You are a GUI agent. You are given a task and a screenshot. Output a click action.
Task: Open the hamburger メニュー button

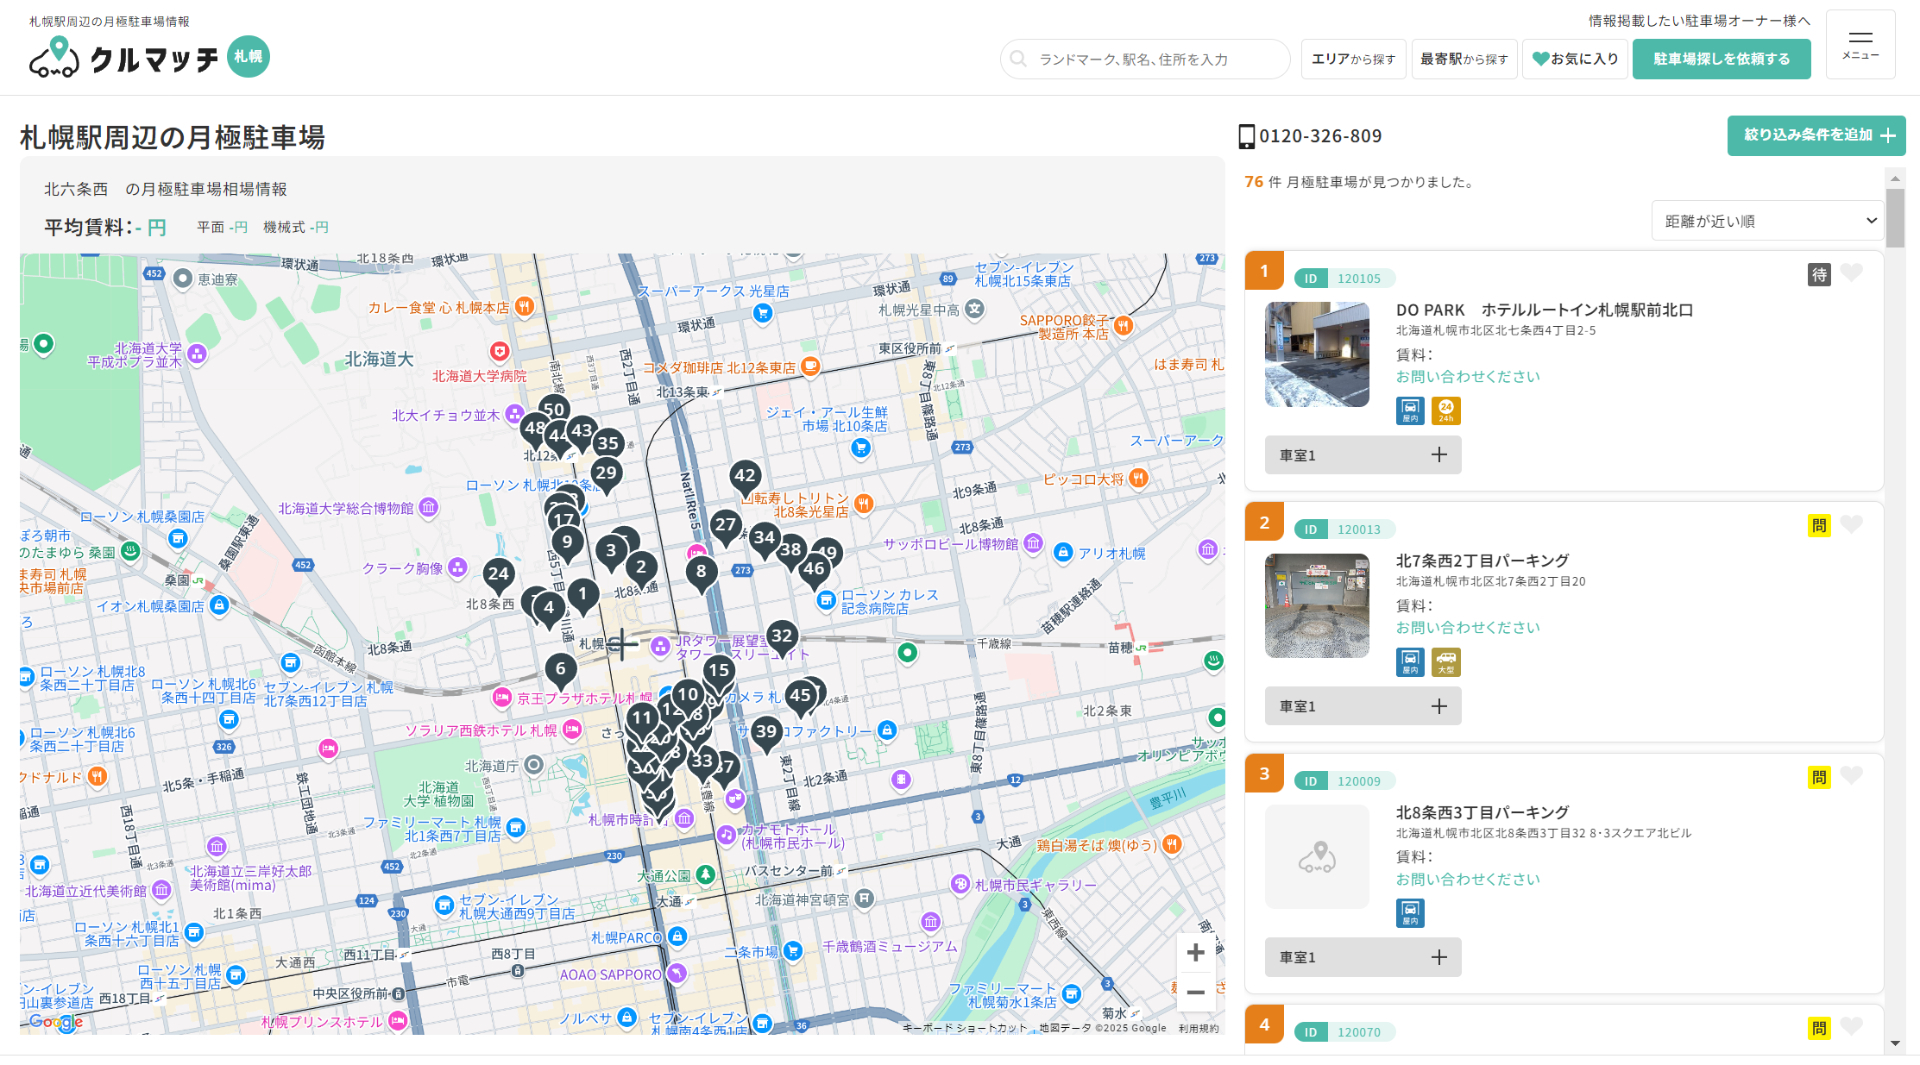pos(1860,45)
